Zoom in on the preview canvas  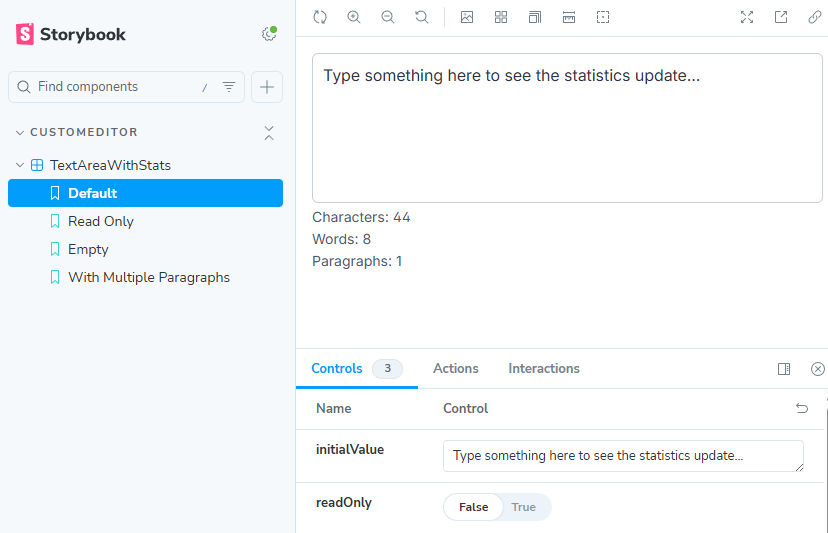[354, 17]
